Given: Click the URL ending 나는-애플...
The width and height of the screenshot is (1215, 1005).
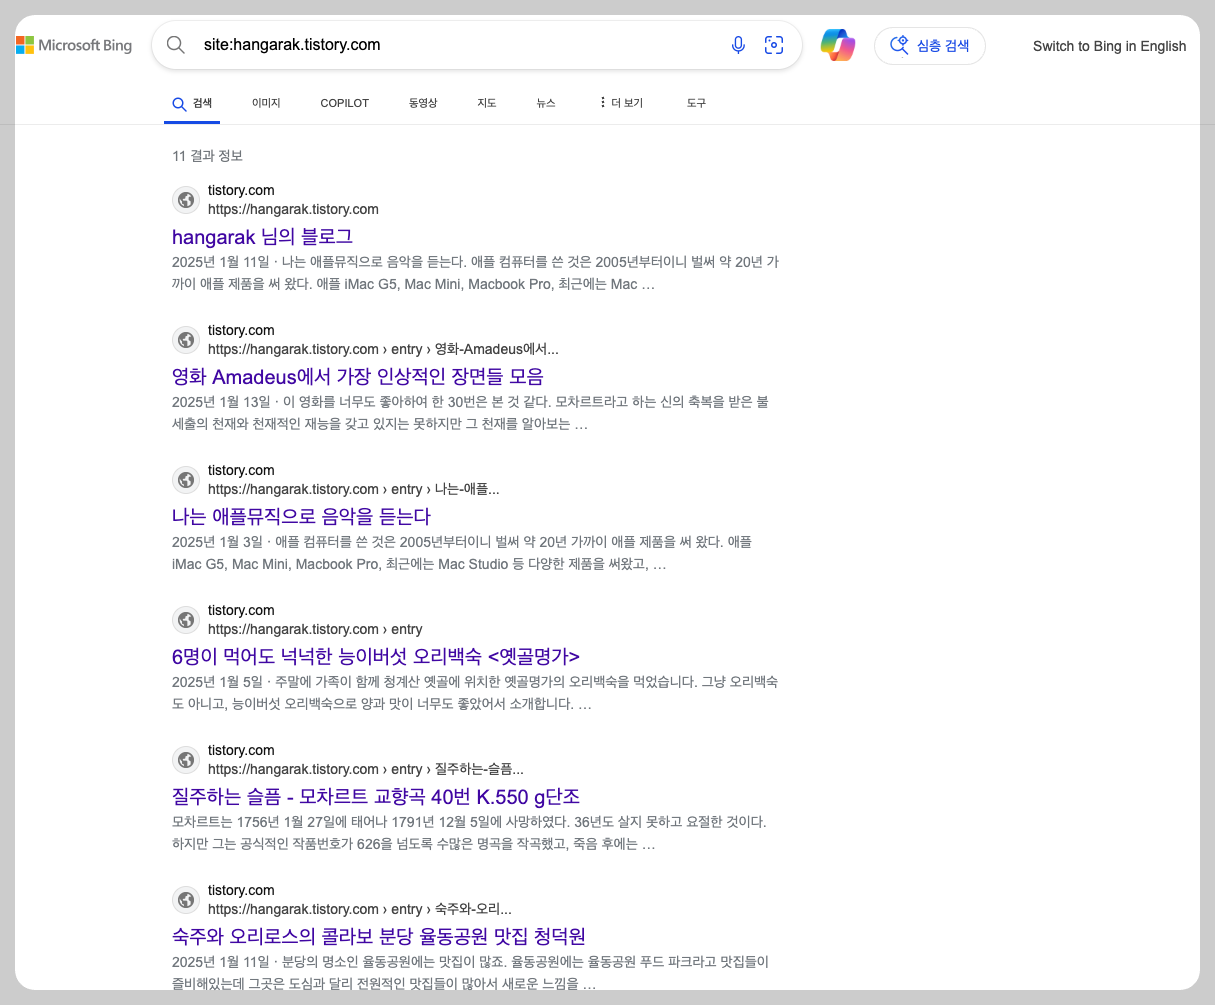Looking at the screenshot, I should [x=354, y=490].
